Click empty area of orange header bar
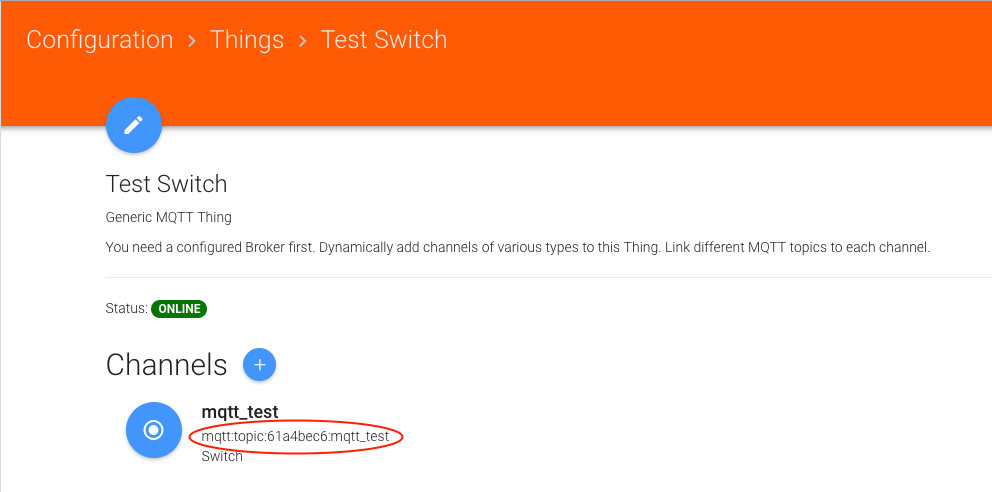Image resolution: width=992 pixels, height=492 pixels. [x=700, y=60]
